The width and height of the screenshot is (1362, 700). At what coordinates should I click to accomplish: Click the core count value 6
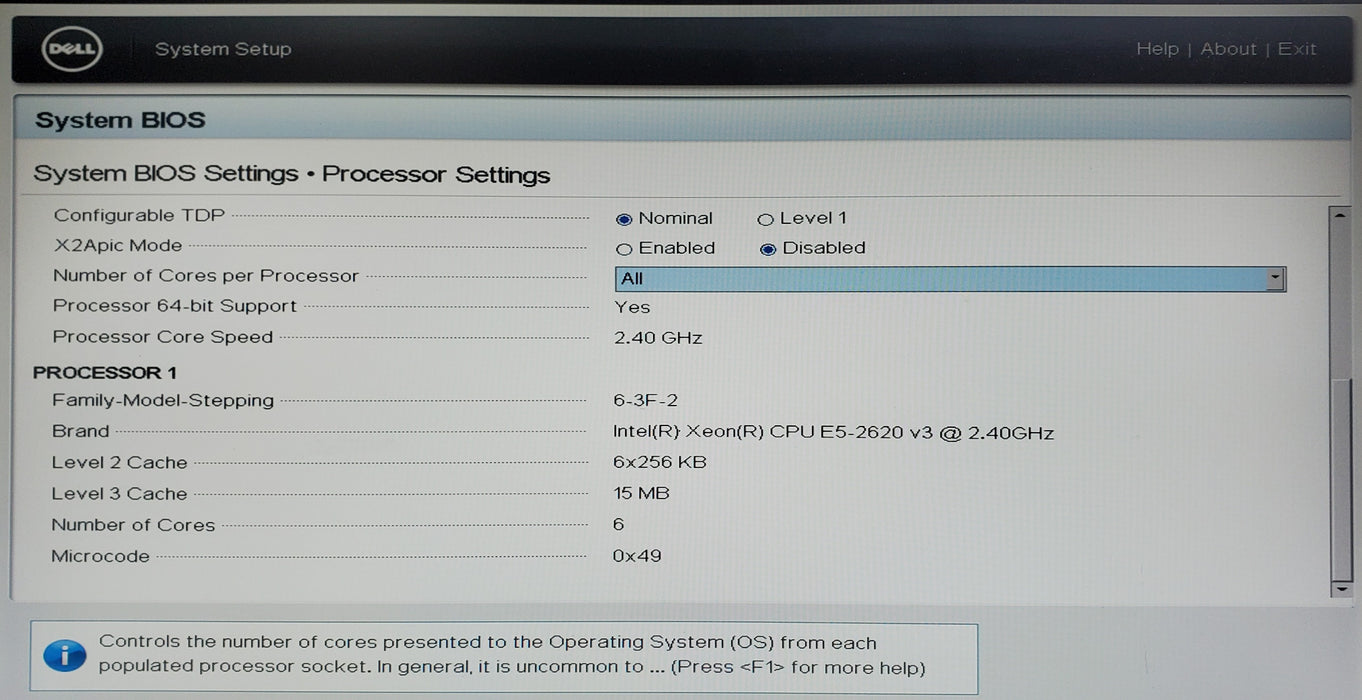pos(618,524)
